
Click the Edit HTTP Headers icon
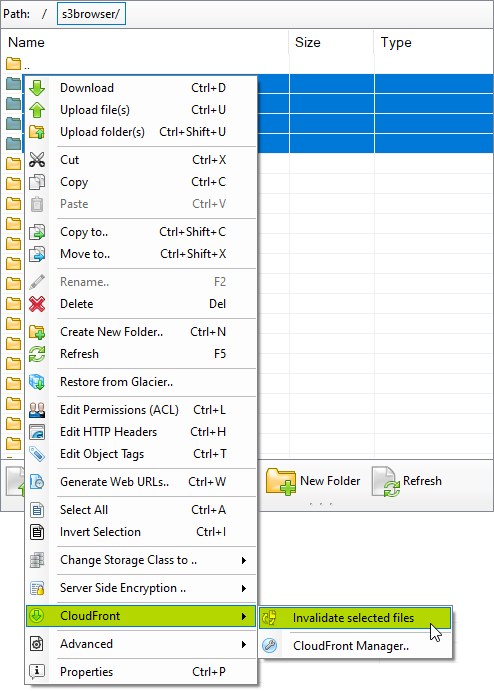pyautogui.click(x=37, y=432)
